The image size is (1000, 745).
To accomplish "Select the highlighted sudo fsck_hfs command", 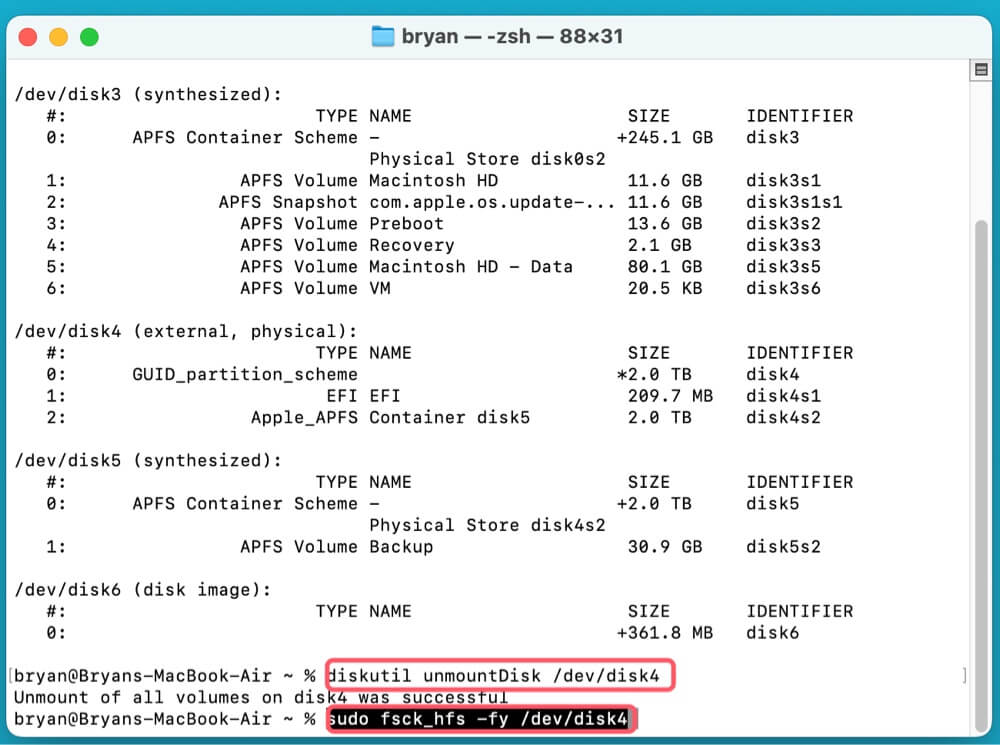I will point(482,719).
